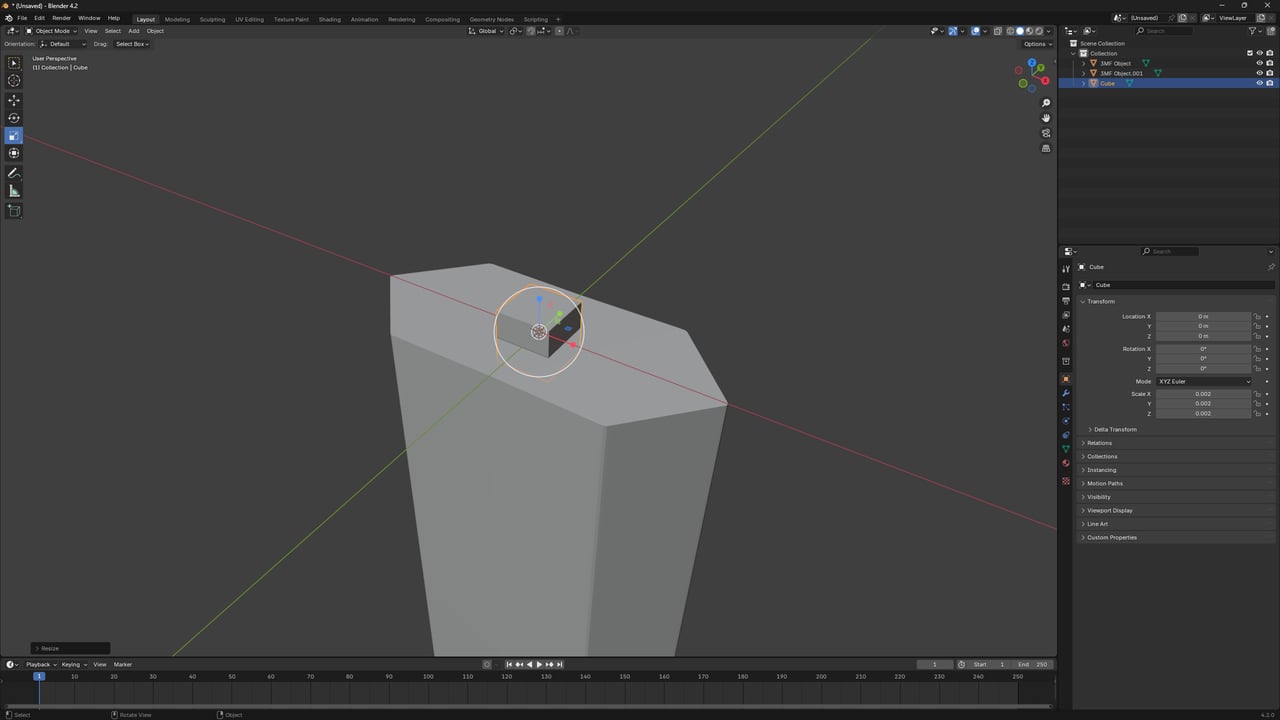Screen dimensions: 1280x720
Task: Open the Particles properties tab
Action: pos(1066,407)
